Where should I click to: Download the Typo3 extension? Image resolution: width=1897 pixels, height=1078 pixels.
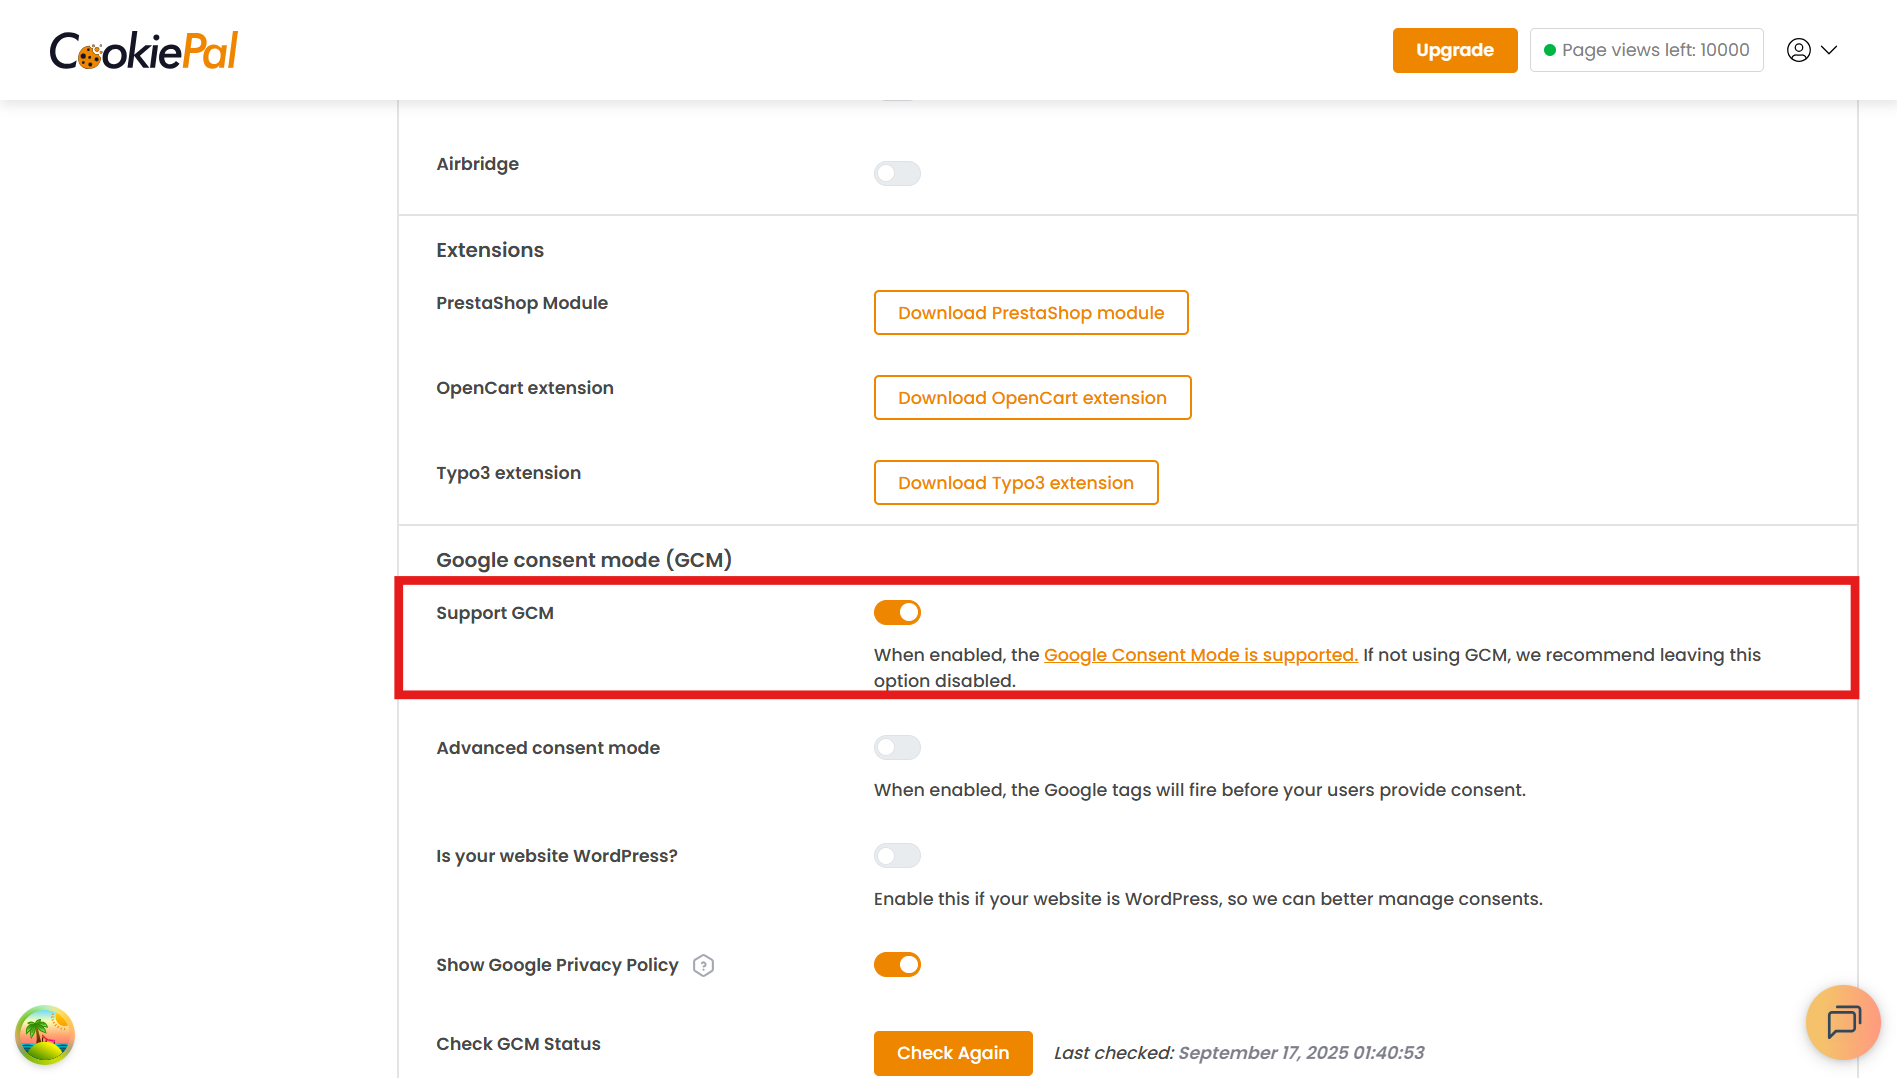click(1015, 482)
